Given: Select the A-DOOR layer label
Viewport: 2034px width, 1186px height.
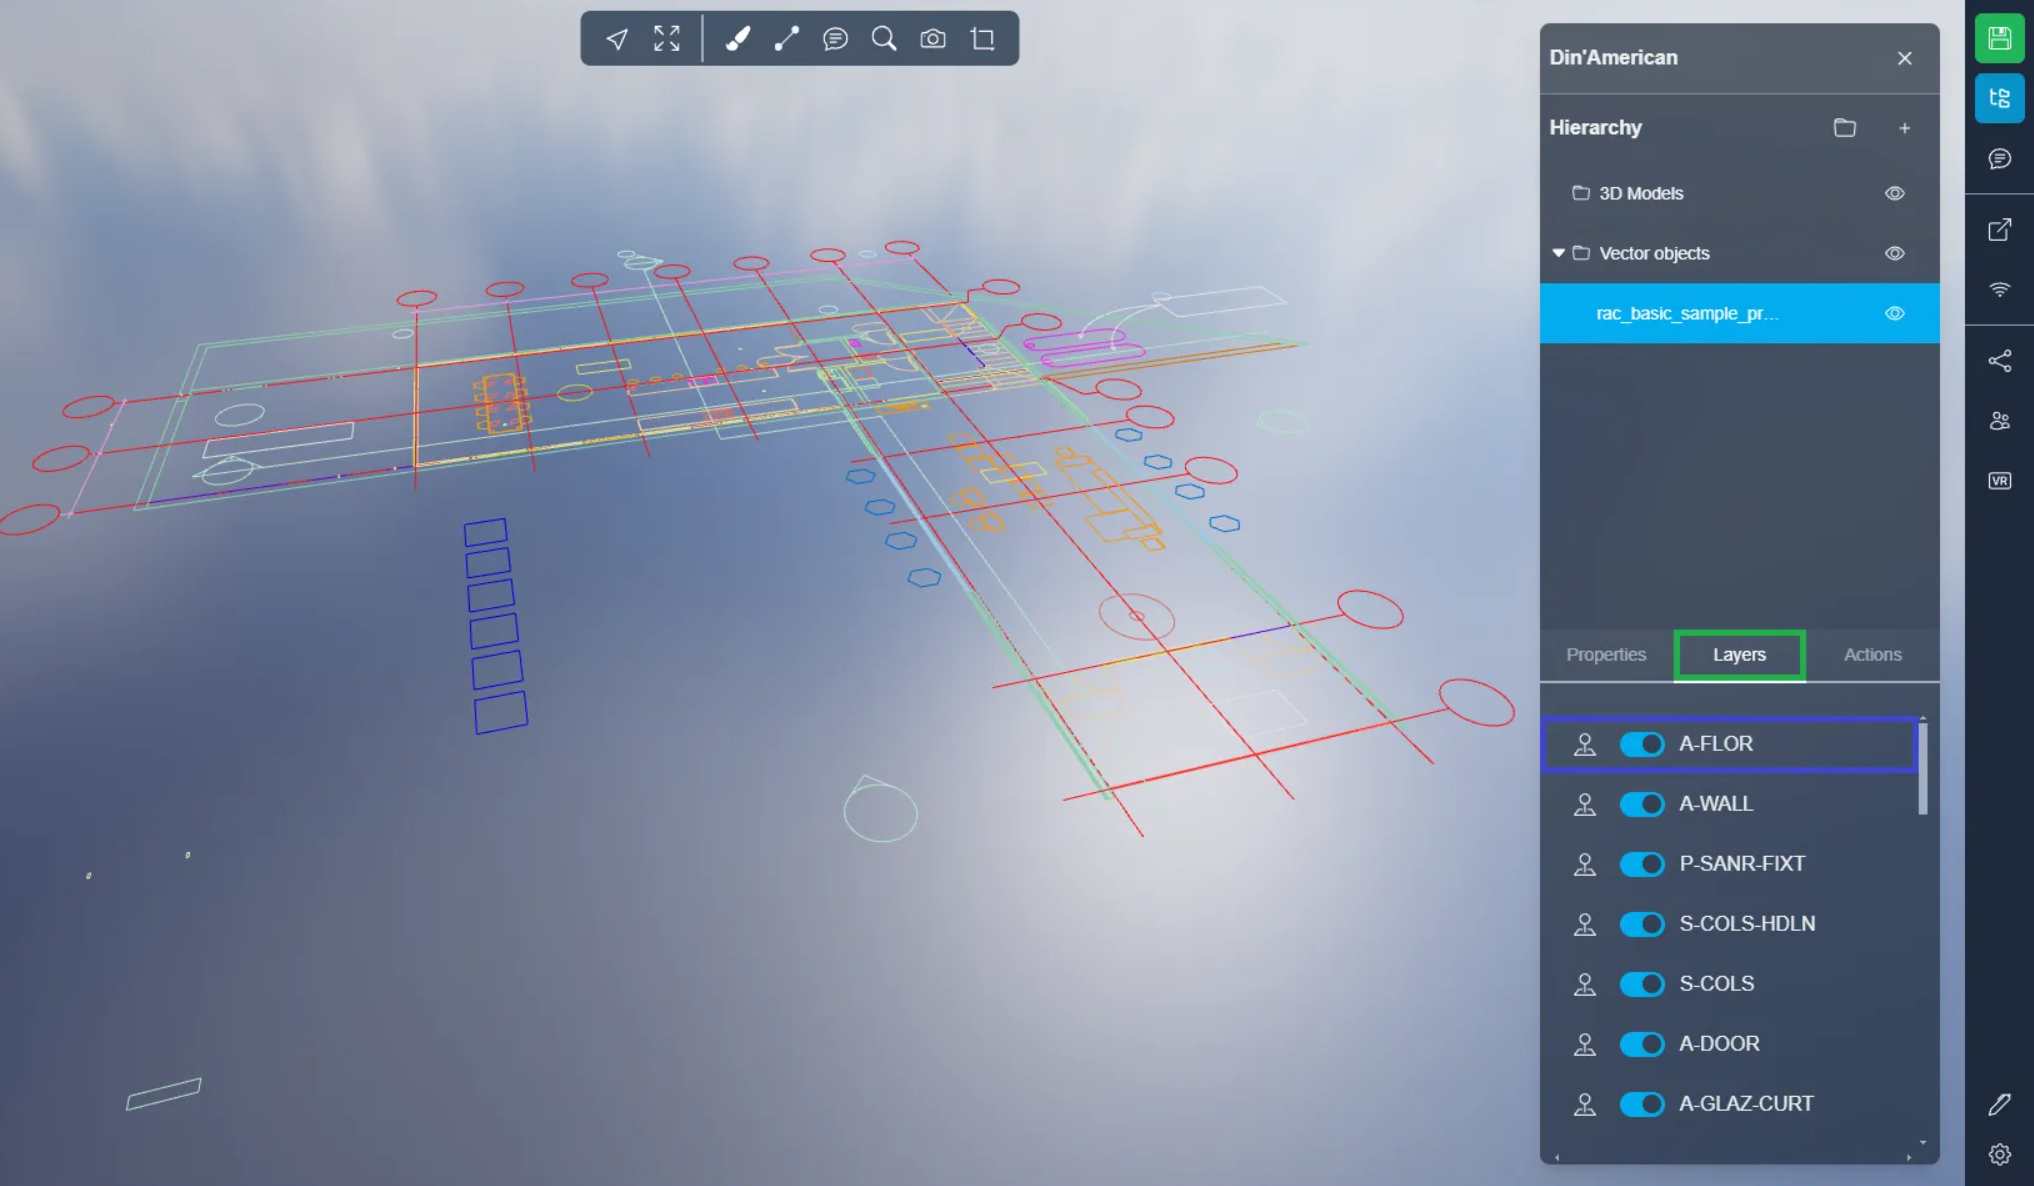Looking at the screenshot, I should 1719,1044.
